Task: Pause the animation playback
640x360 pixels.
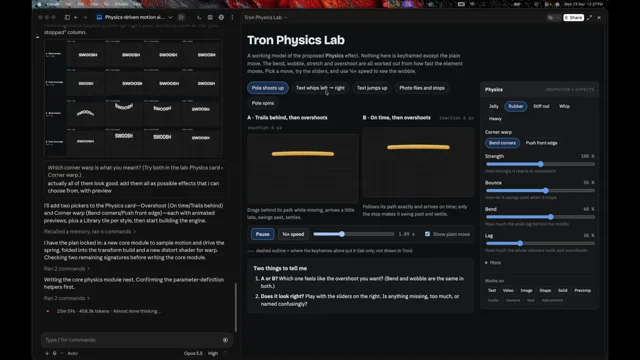Action: (x=262, y=234)
